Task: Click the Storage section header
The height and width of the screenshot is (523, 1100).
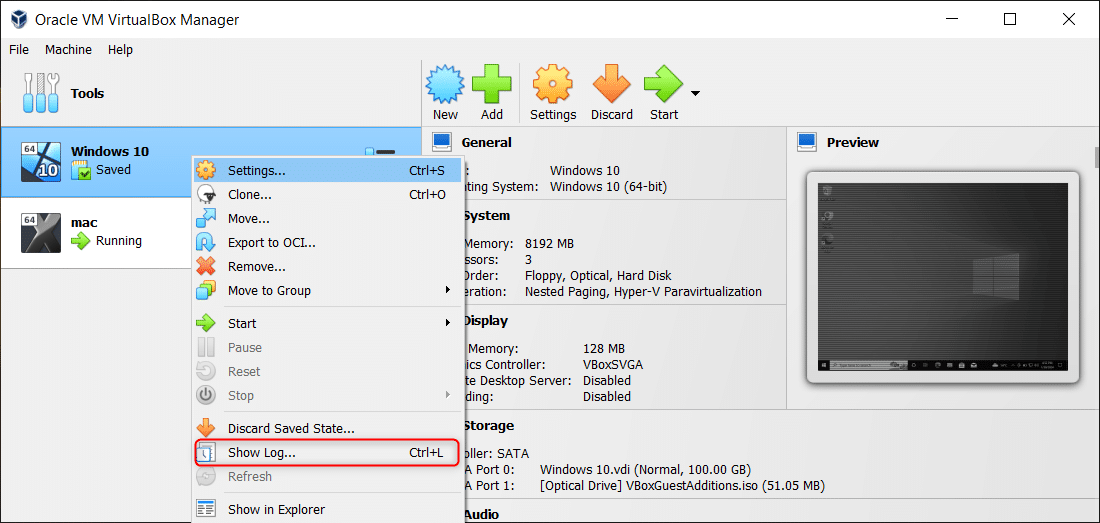Action: click(488, 426)
